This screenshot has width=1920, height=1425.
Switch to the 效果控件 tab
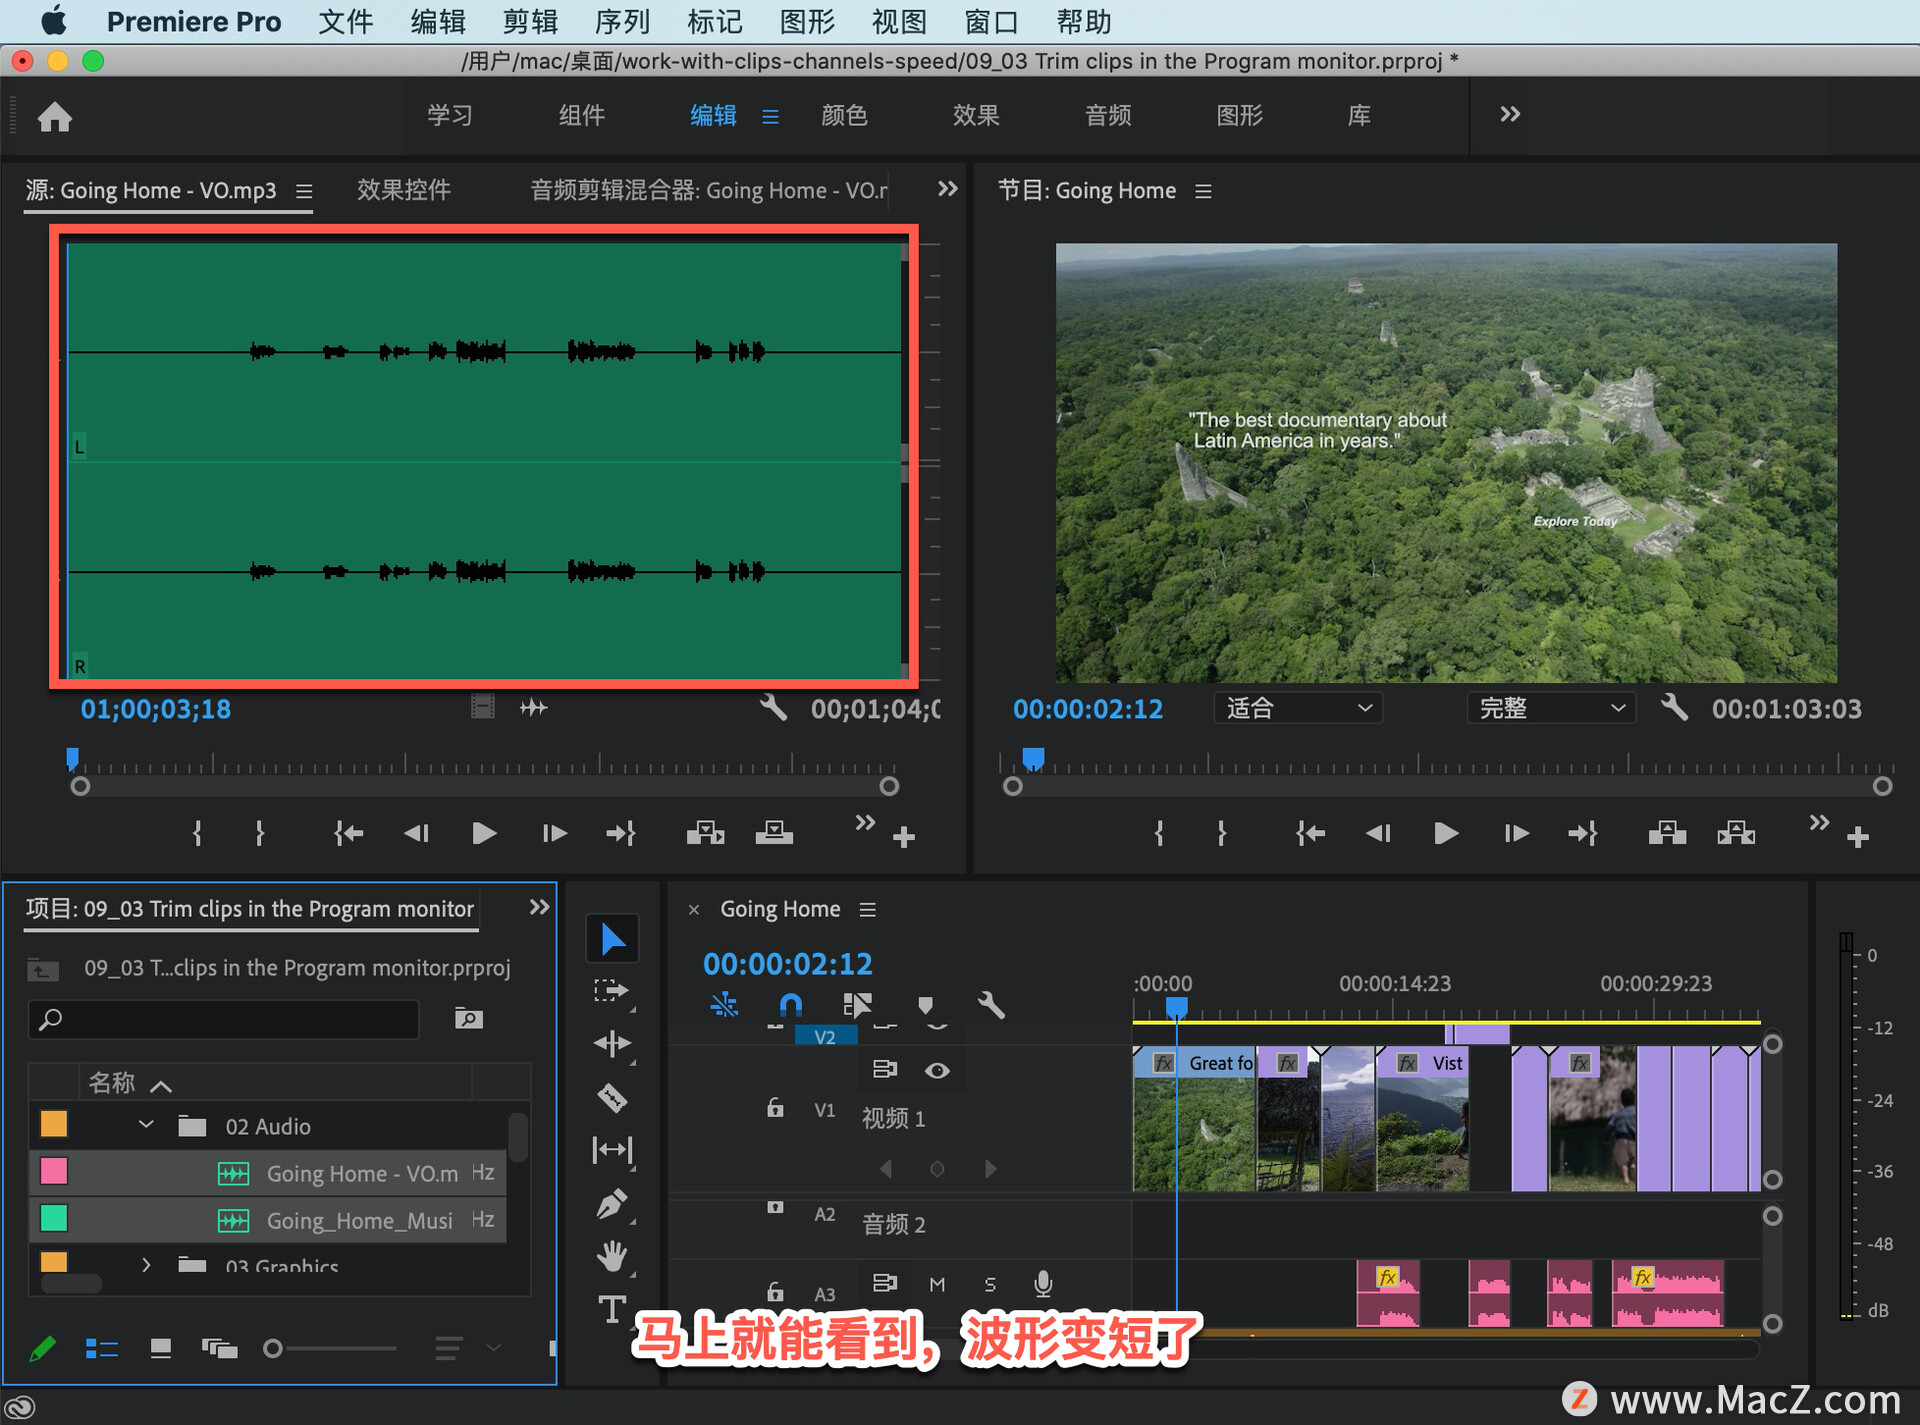(x=404, y=190)
